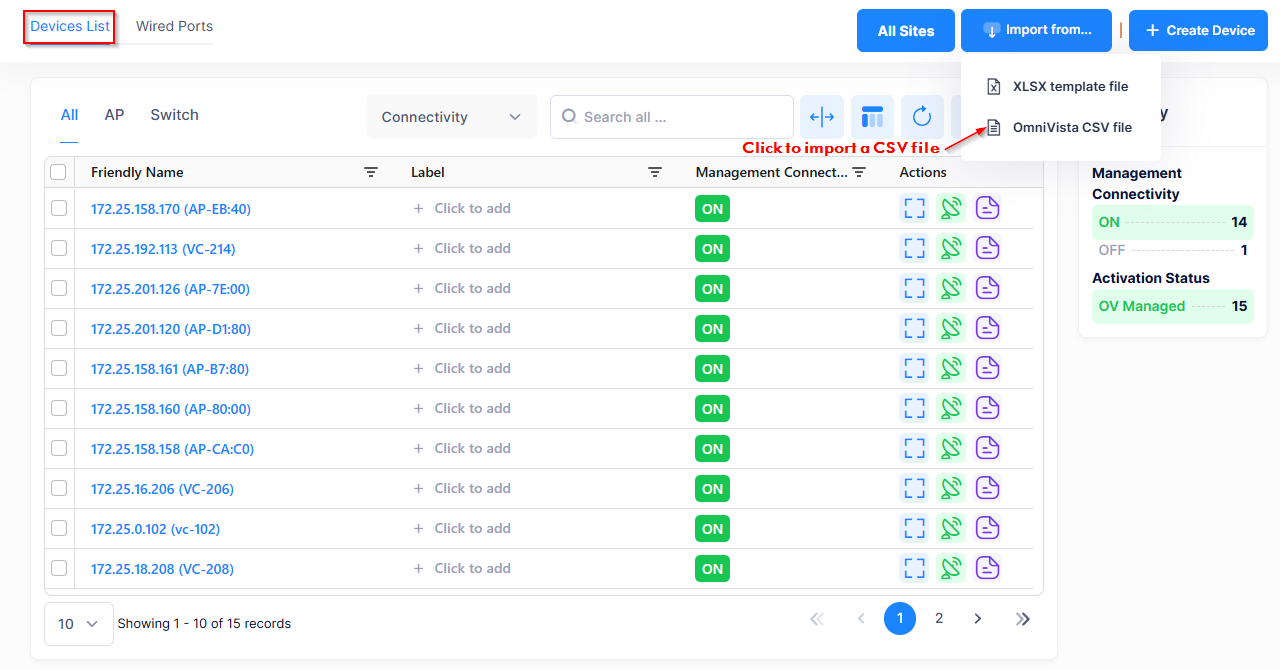Select checkbox for 172.25.16.206 (VC-206)
Viewport: 1280px width, 670px height.
[x=59, y=488]
